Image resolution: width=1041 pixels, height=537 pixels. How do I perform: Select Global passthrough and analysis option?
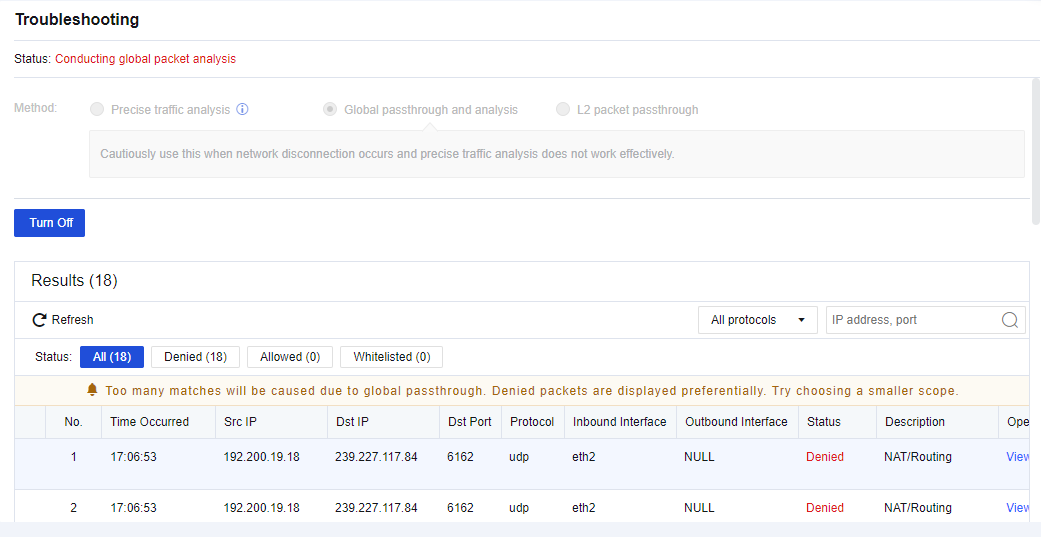coord(330,109)
